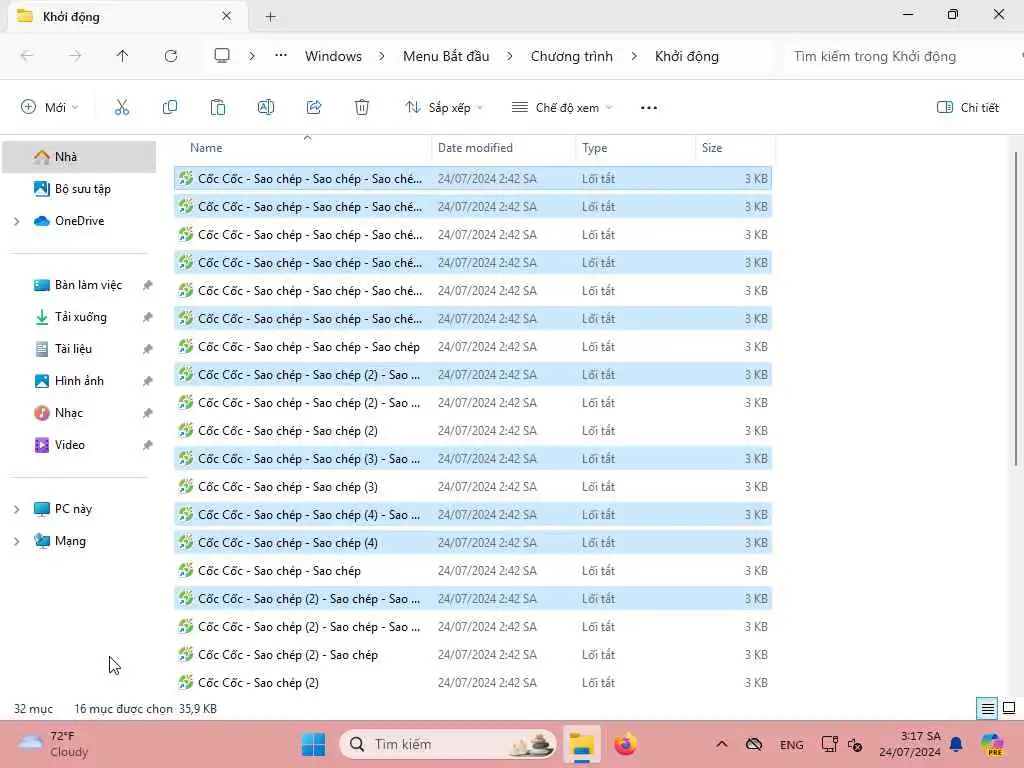Click chevron after Menu Bắt đầu breadcrumb
The height and width of the screenshot is (768, 1024).
(510, 56)
